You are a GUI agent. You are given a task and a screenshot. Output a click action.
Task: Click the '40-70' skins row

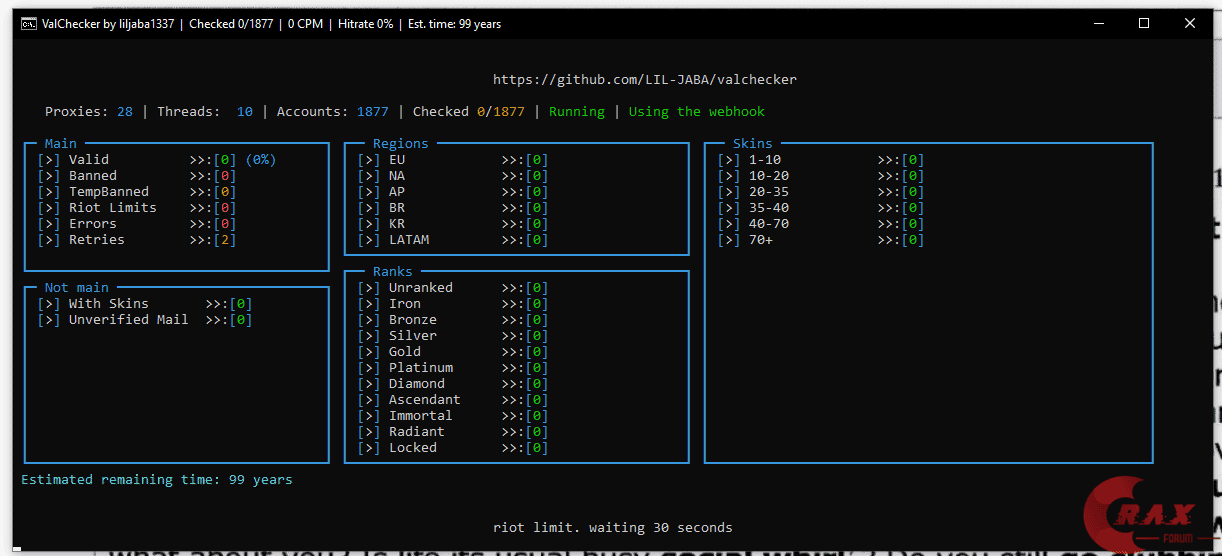821,223
